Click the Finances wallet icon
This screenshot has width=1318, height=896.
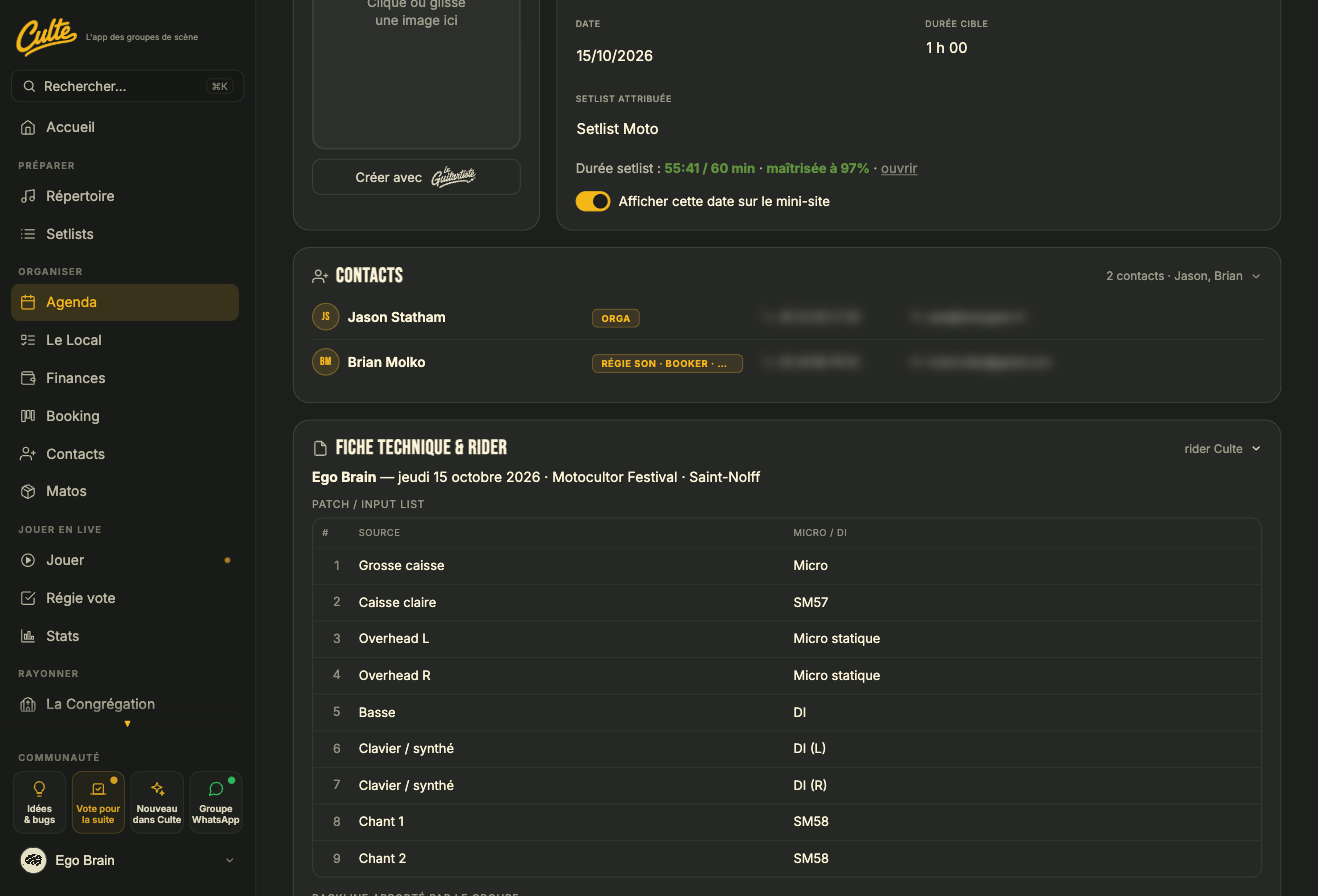tap(28, 378)
